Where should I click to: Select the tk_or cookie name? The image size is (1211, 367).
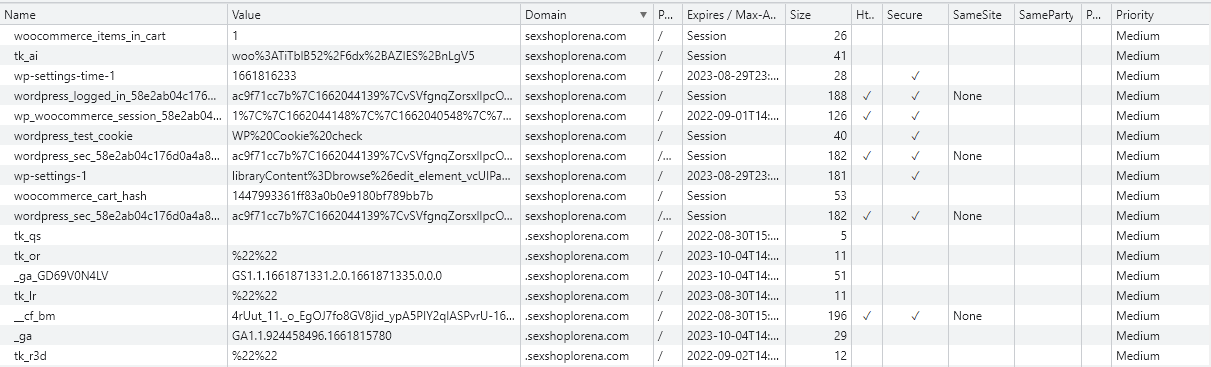click(26, 256)
